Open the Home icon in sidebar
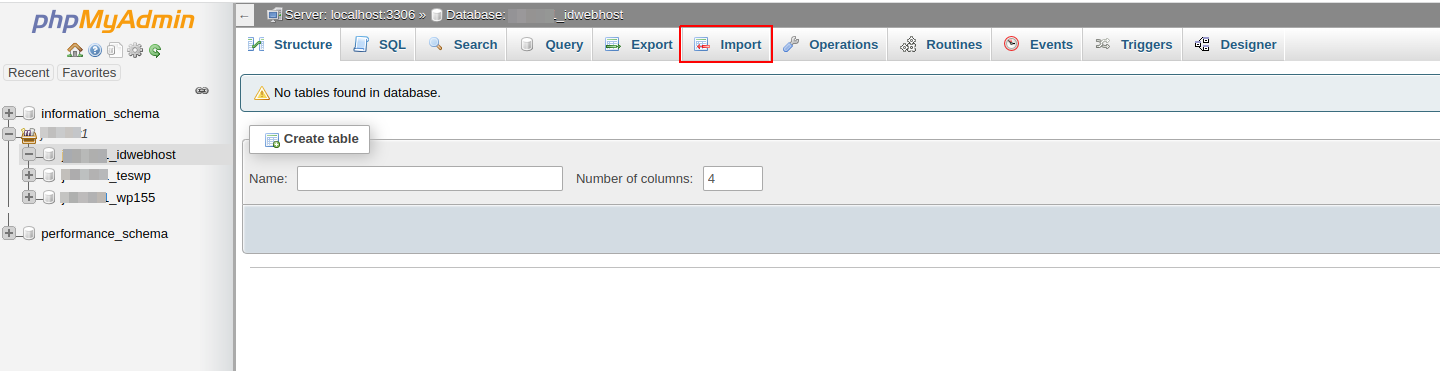 (x=75, y=50)
